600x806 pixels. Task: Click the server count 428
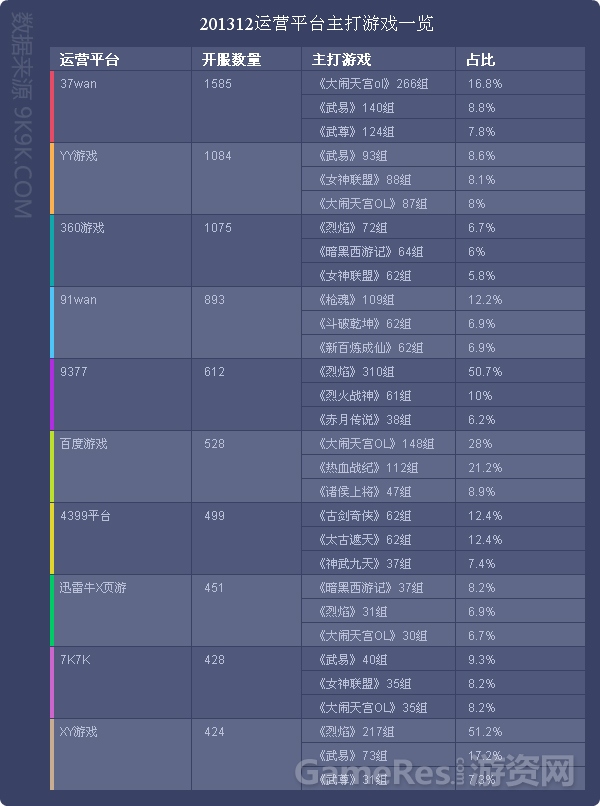click(x=214, y=660)
